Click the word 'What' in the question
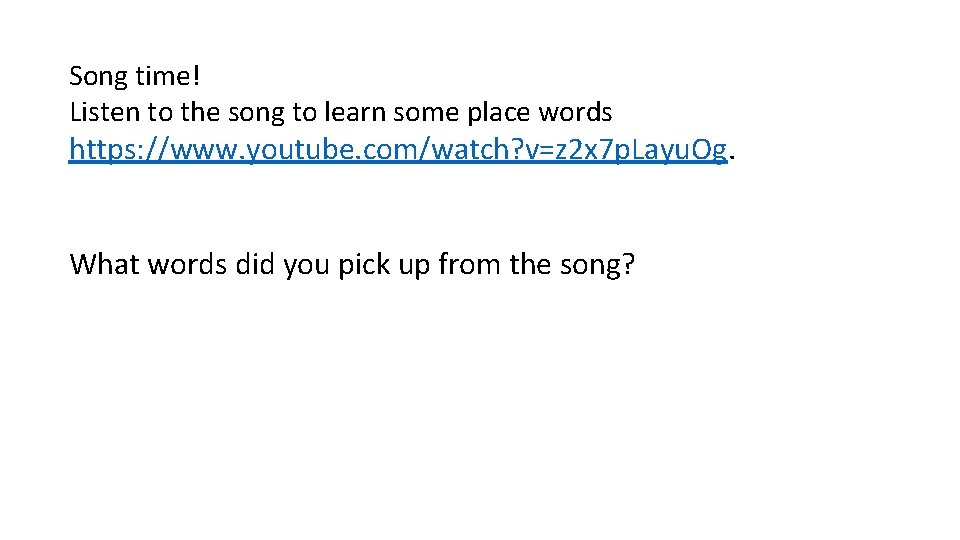 [105, 264]
